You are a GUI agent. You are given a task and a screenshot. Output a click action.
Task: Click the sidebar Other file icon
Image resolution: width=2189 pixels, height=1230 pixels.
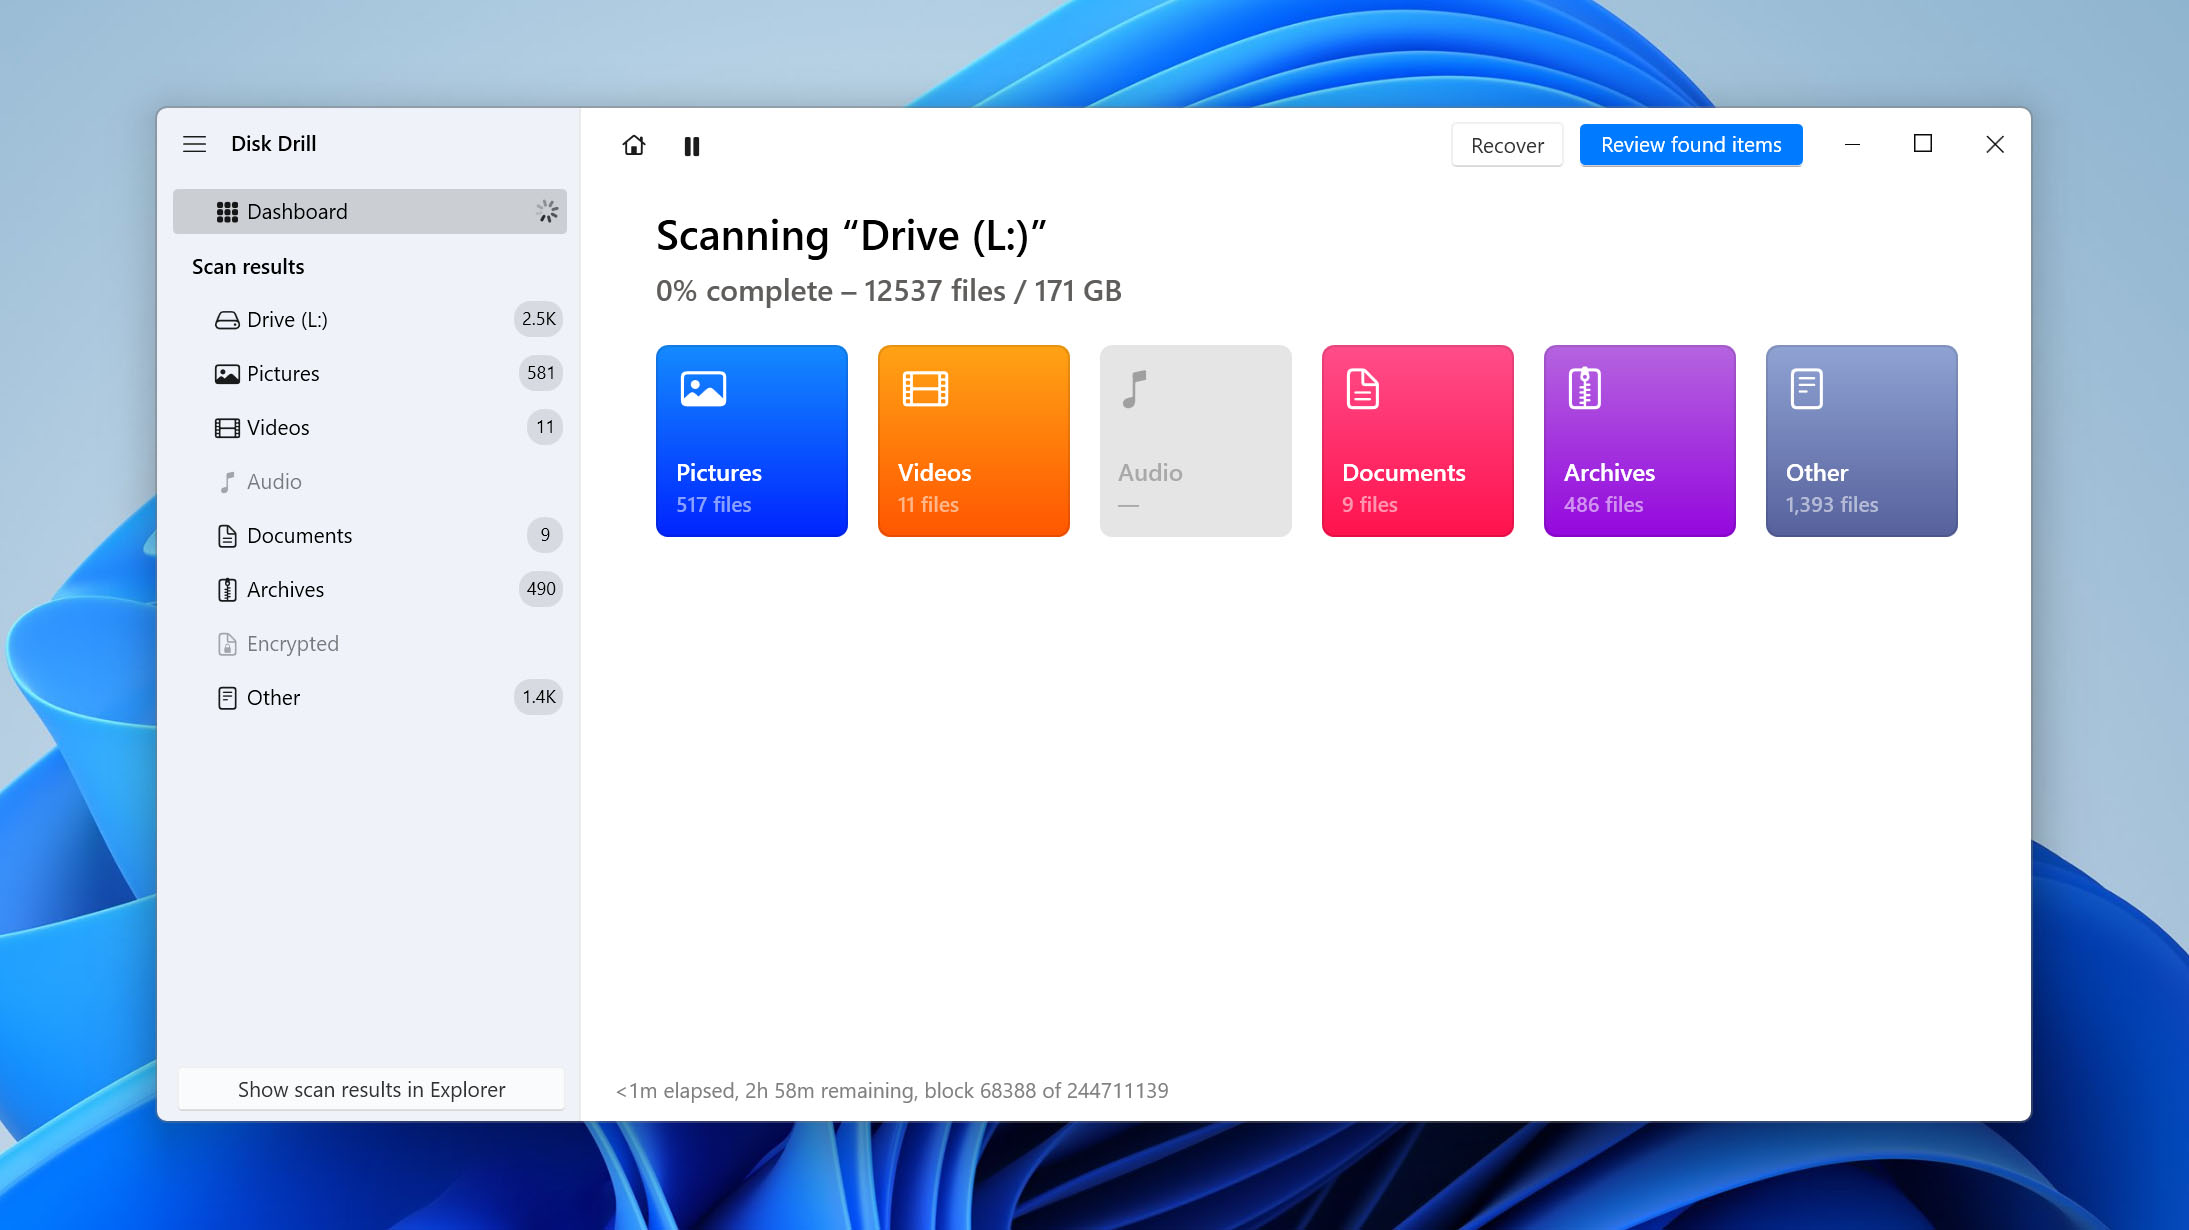pyautogui.click(x=227, y=698)
